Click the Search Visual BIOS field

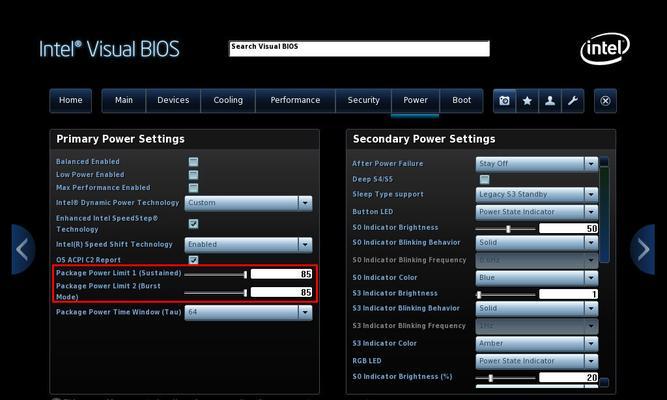[x=359, y=49]
